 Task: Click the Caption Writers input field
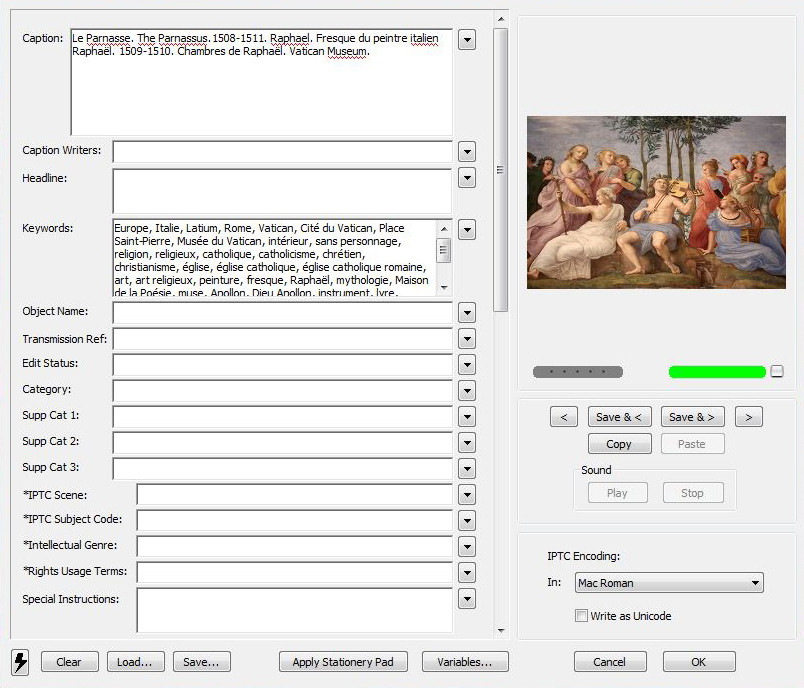(283, 152)
